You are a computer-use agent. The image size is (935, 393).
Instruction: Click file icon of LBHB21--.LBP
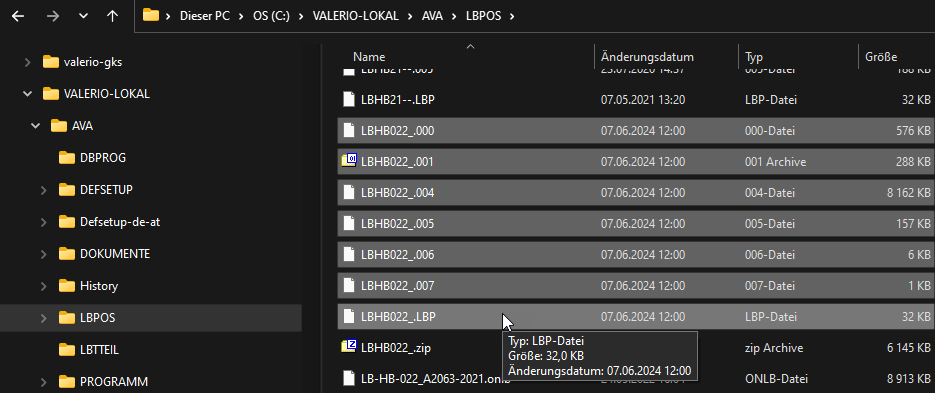[x=349, y=100]
